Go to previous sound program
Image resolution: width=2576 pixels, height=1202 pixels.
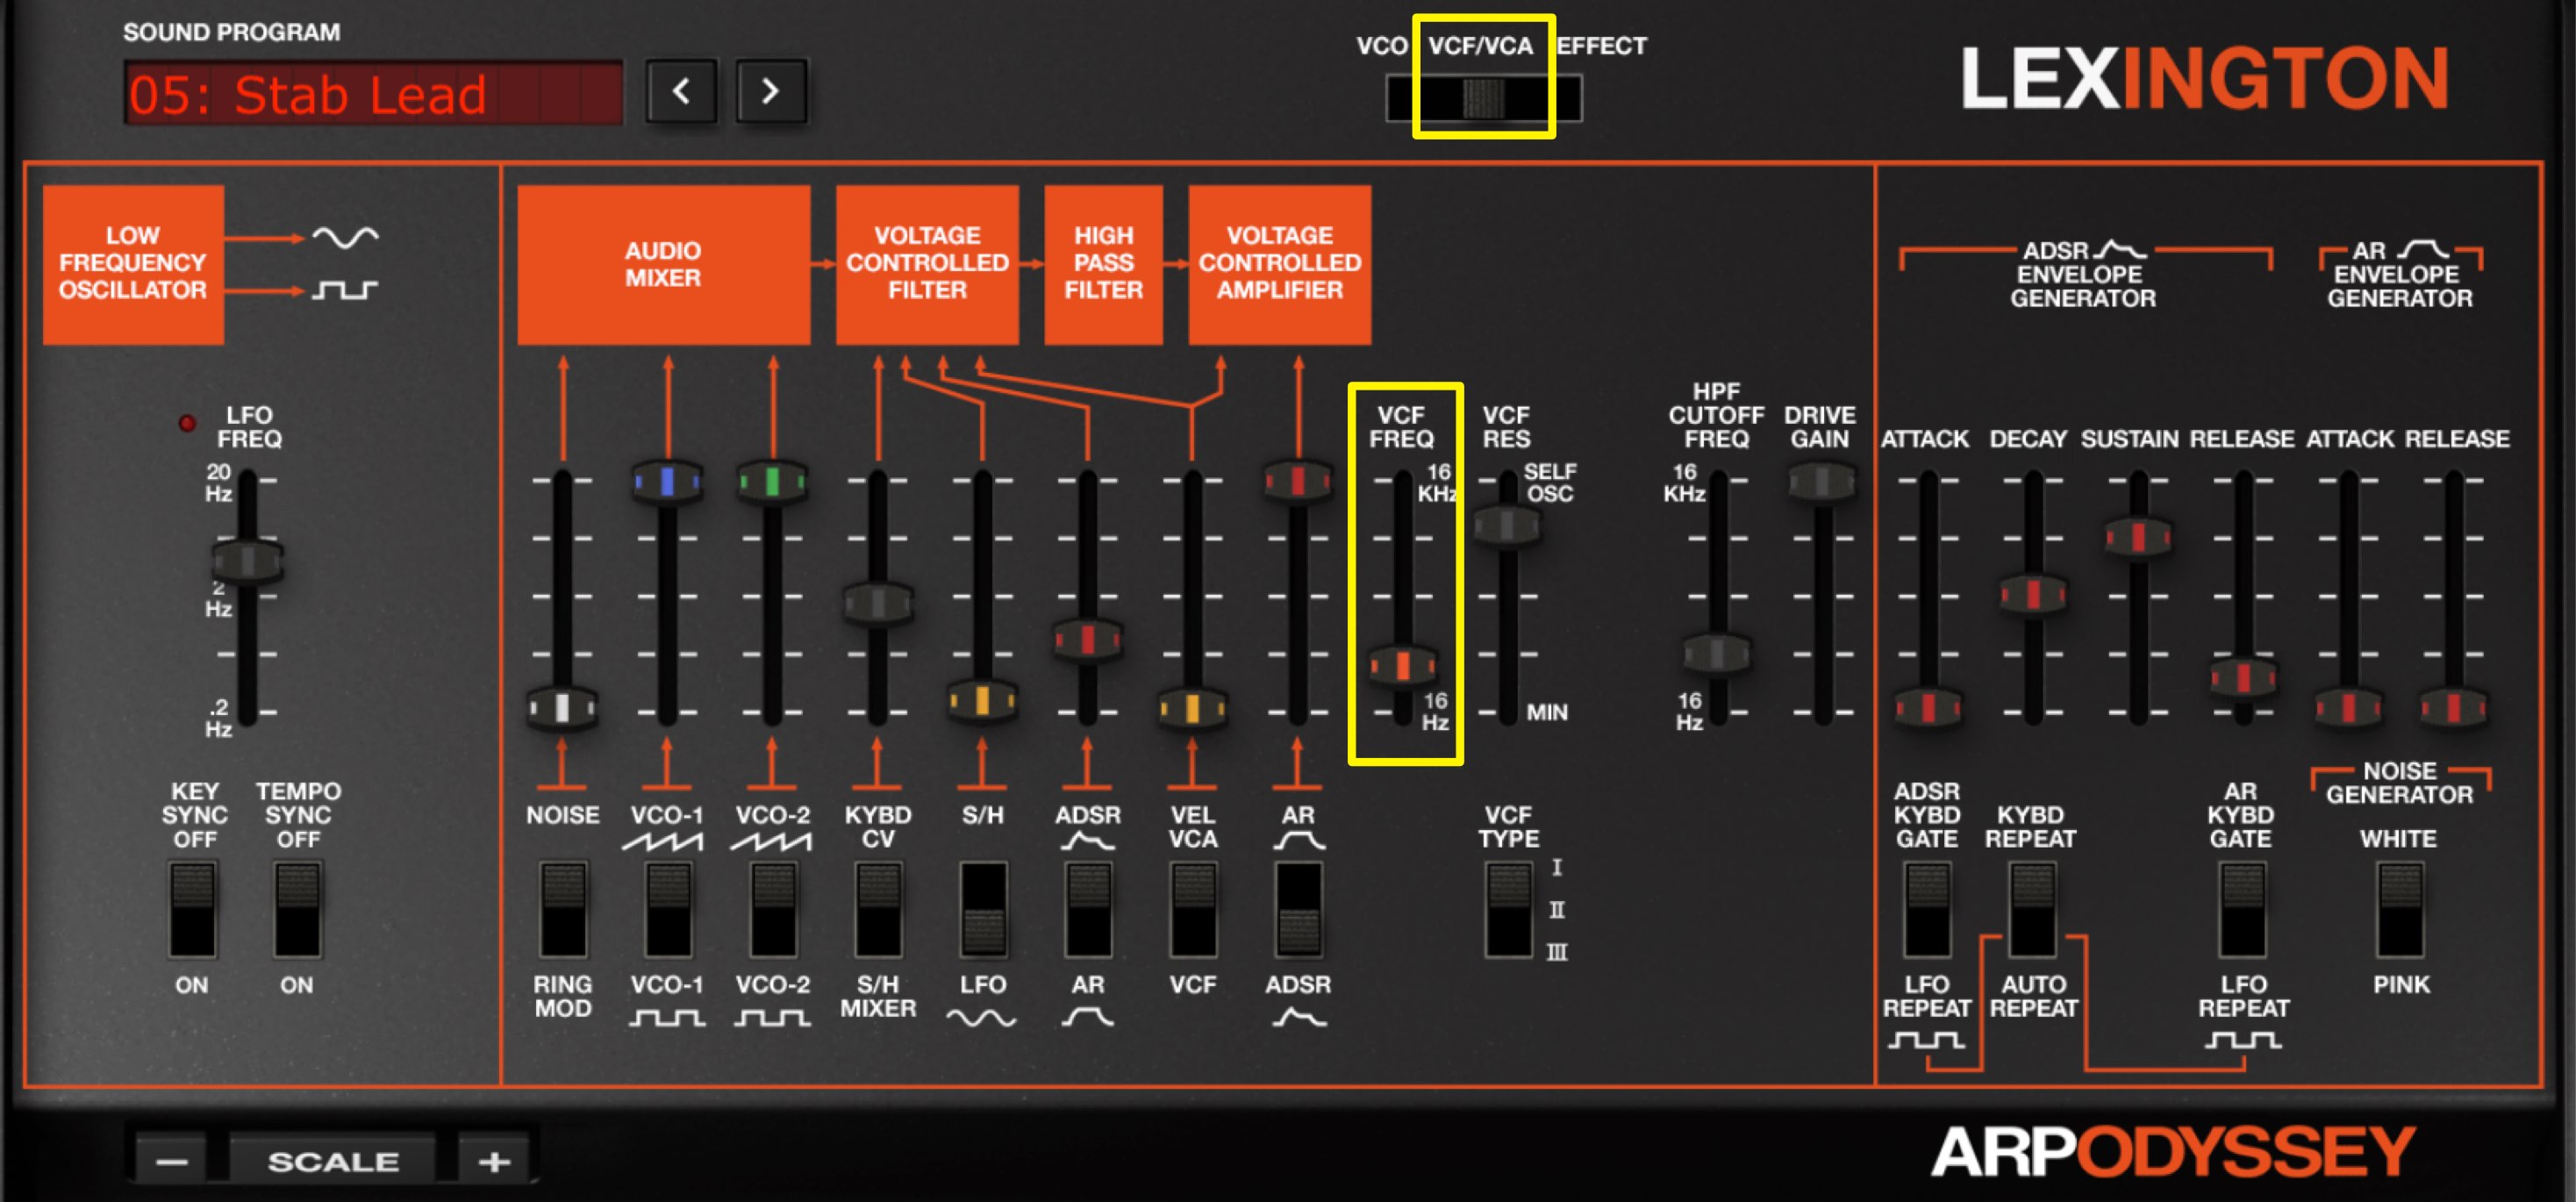pos(681,92)
